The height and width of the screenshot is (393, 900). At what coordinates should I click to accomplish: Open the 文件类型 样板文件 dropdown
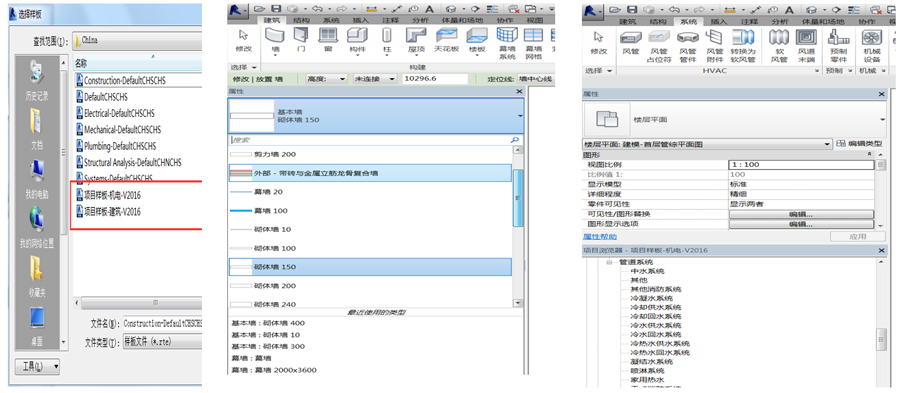[x=162, y=342]
